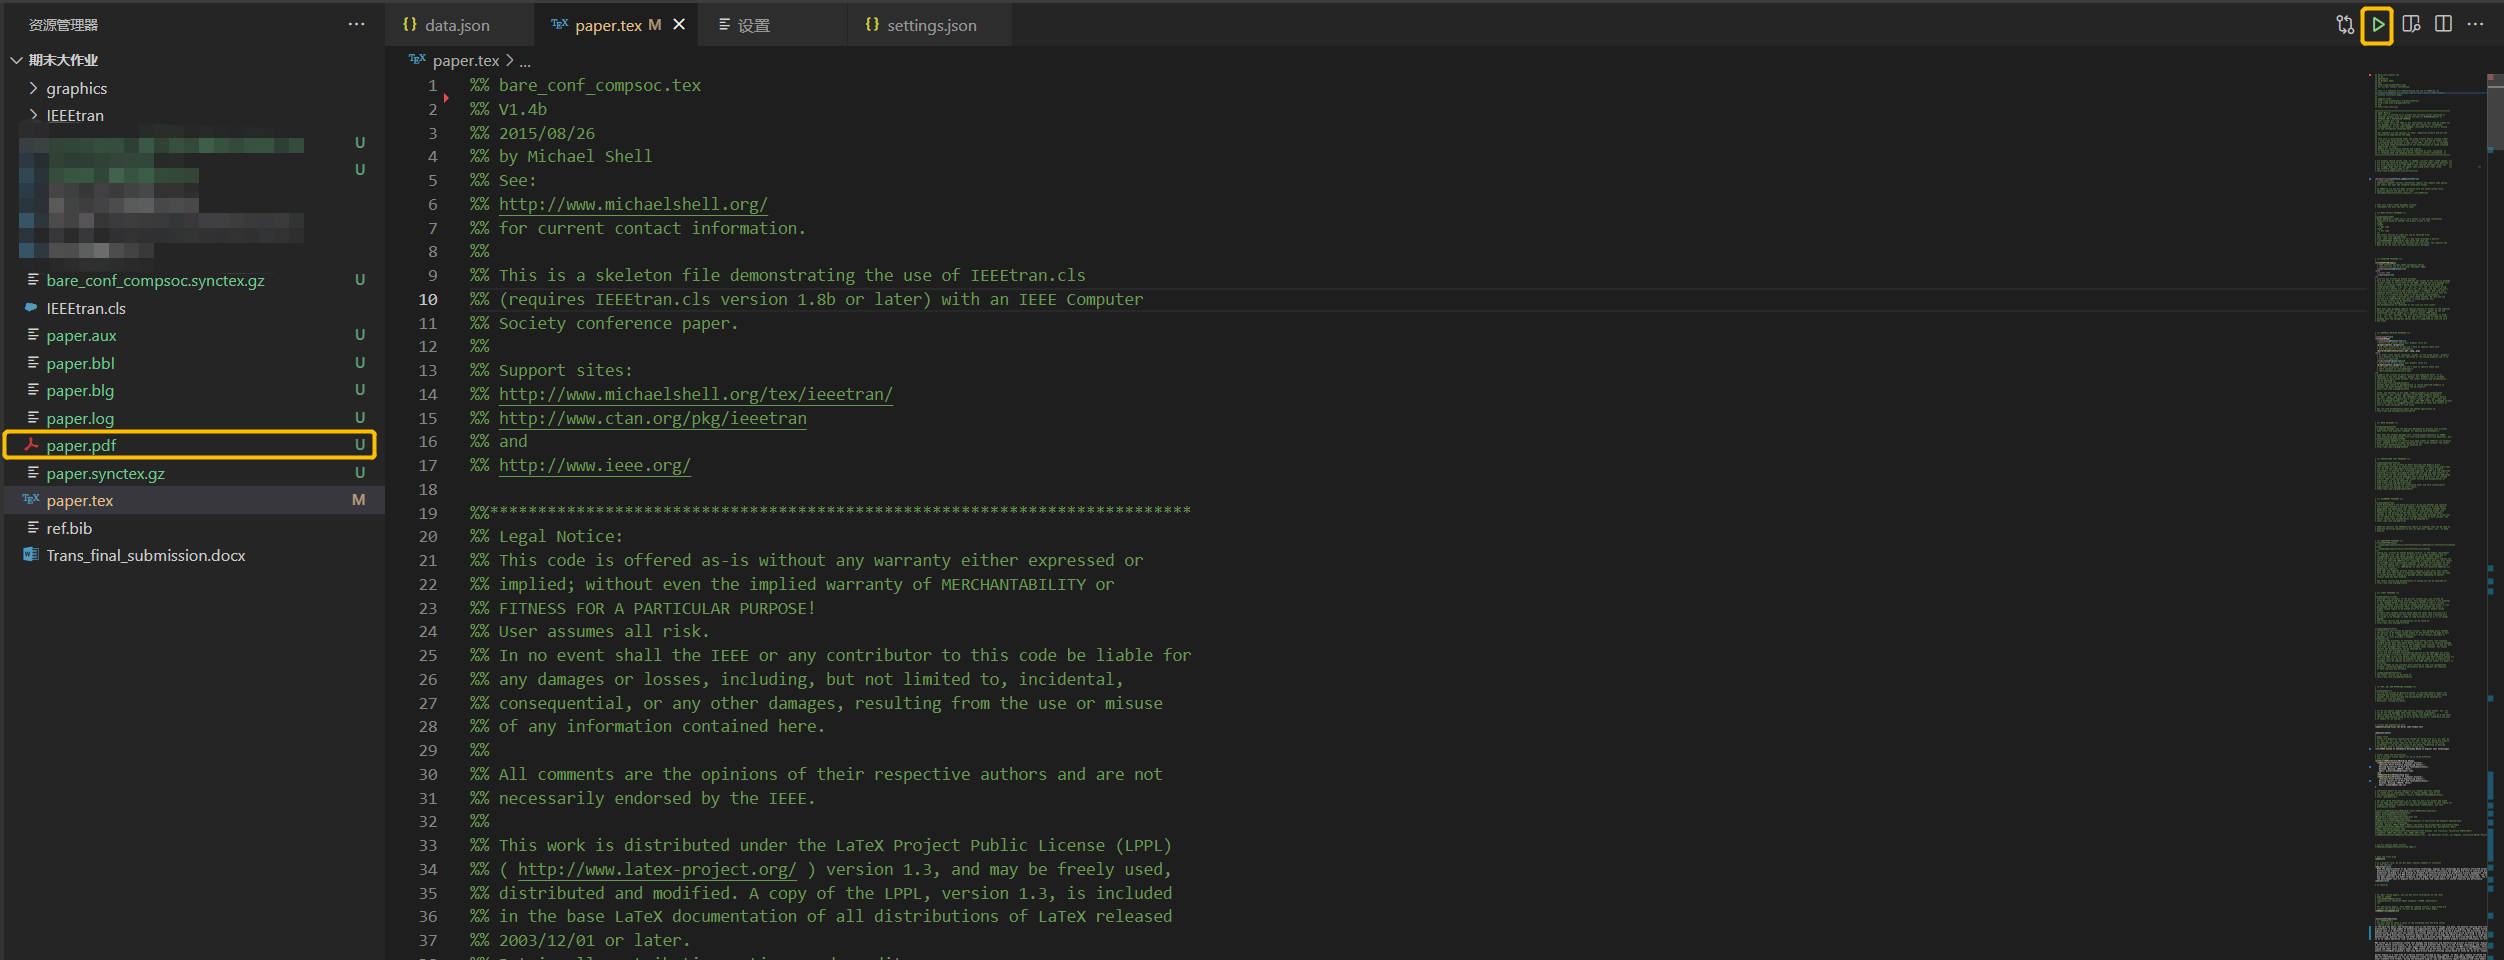Screen dimensions: 2504x960
Task: Open the View LaTeX PDF preview icon
Action: pyautogui.click(x=2411, y=25)
